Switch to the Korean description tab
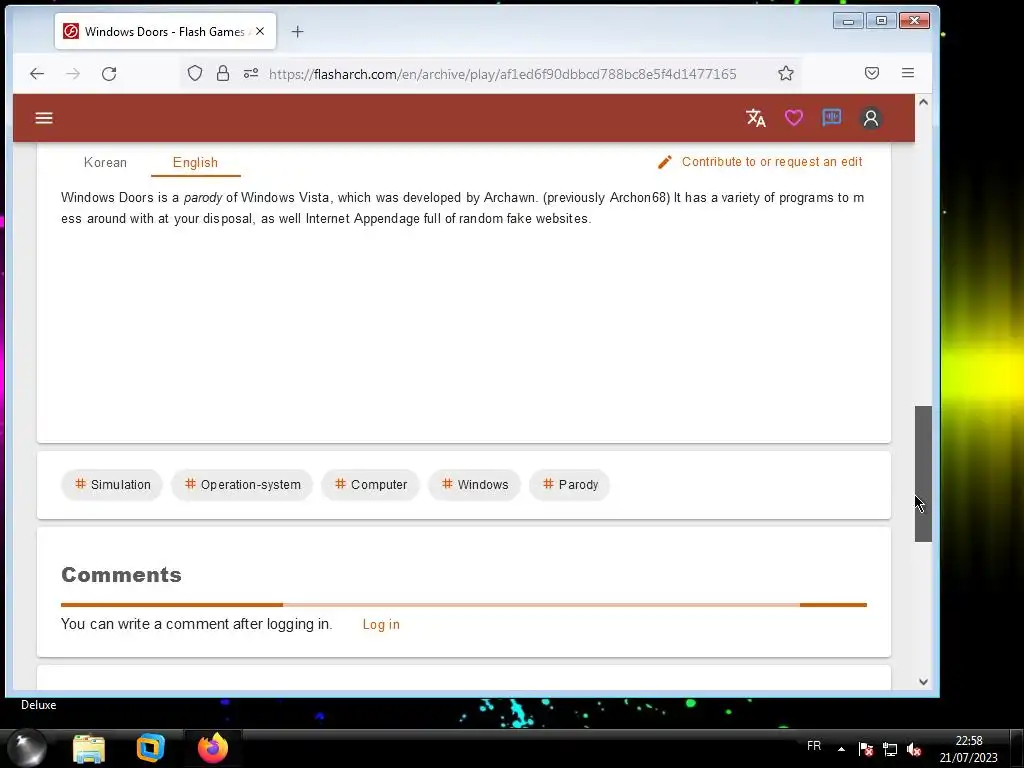 [105, 163]
